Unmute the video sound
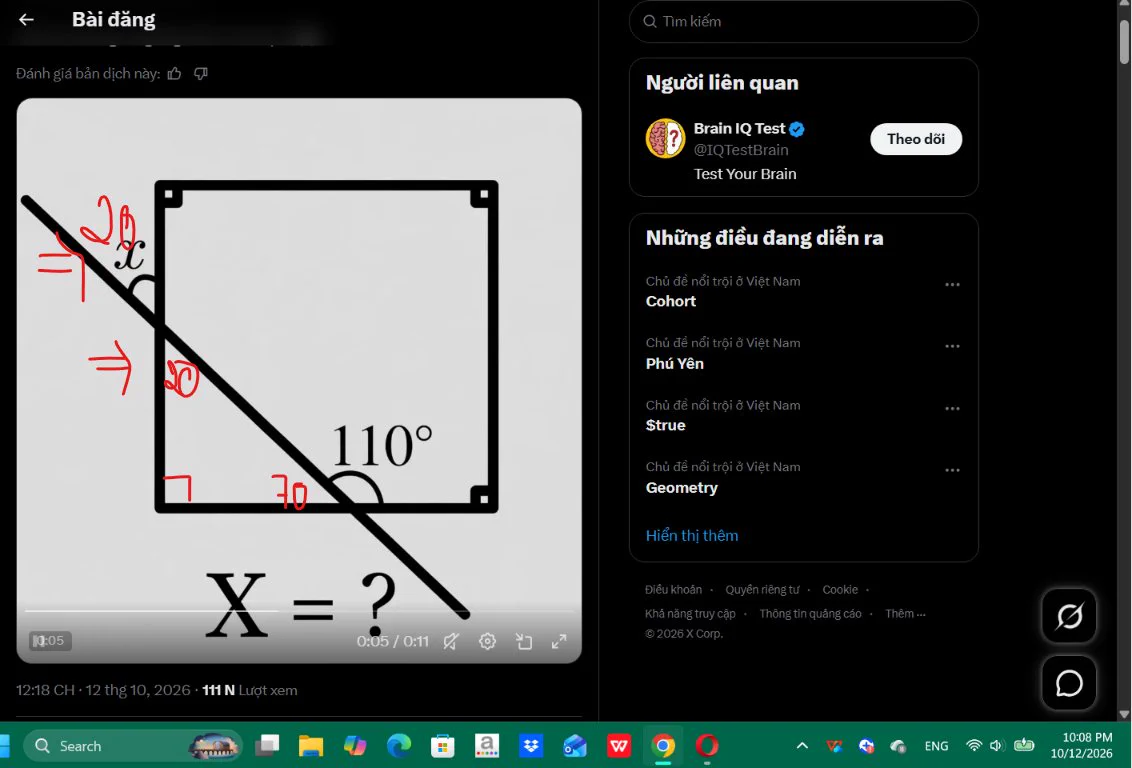The image size is (1132, 768). pyautogui.click(x=451, y=641)
